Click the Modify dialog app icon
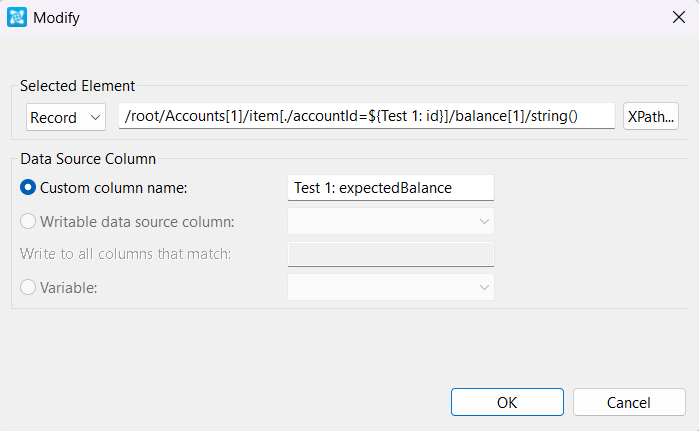The image size is (699, 431). click(17, 17)
